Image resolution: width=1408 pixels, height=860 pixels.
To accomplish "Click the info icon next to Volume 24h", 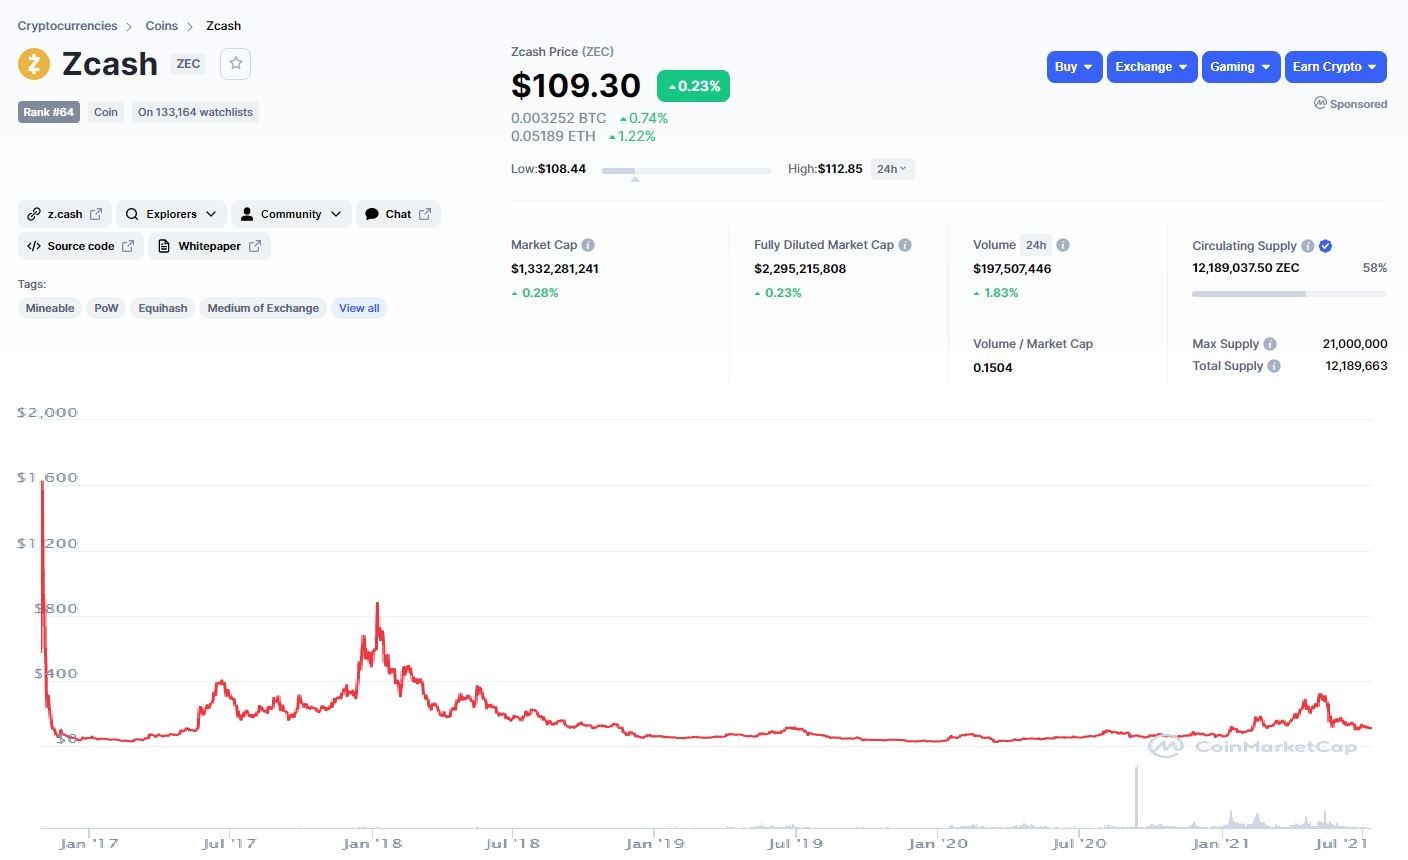I will coord(1063,245).
